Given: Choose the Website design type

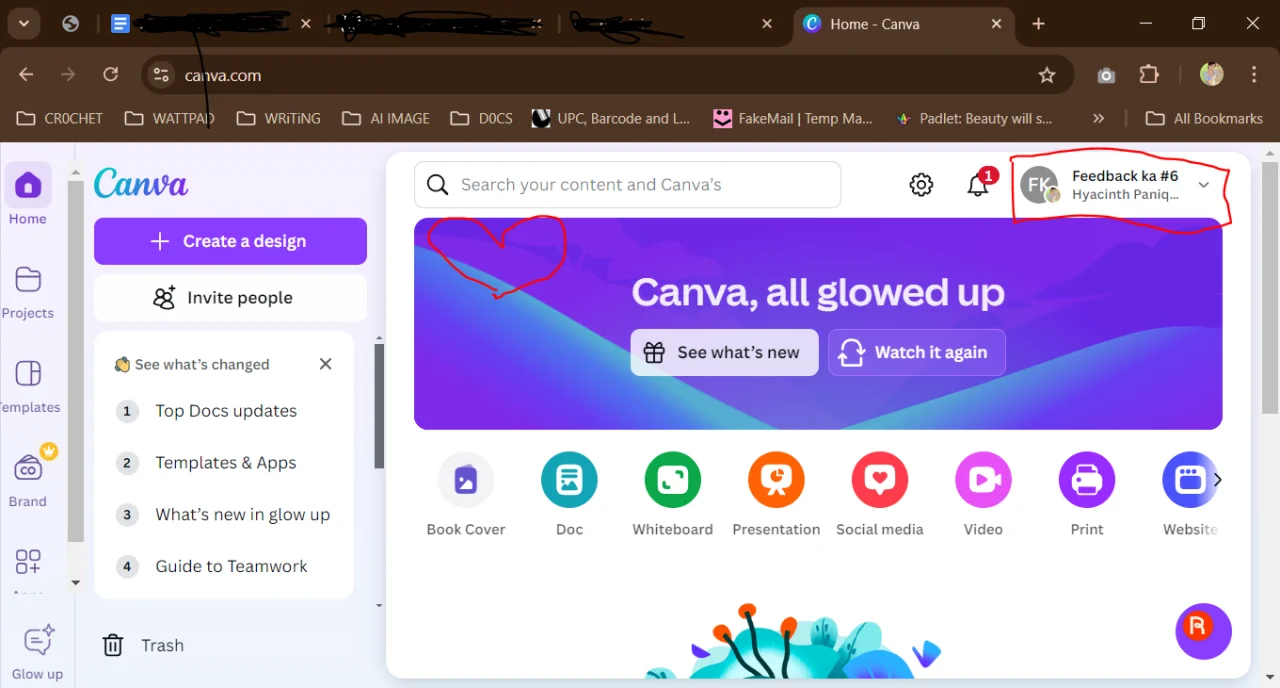Looking at the screenshot, I should coord(1190,495).
